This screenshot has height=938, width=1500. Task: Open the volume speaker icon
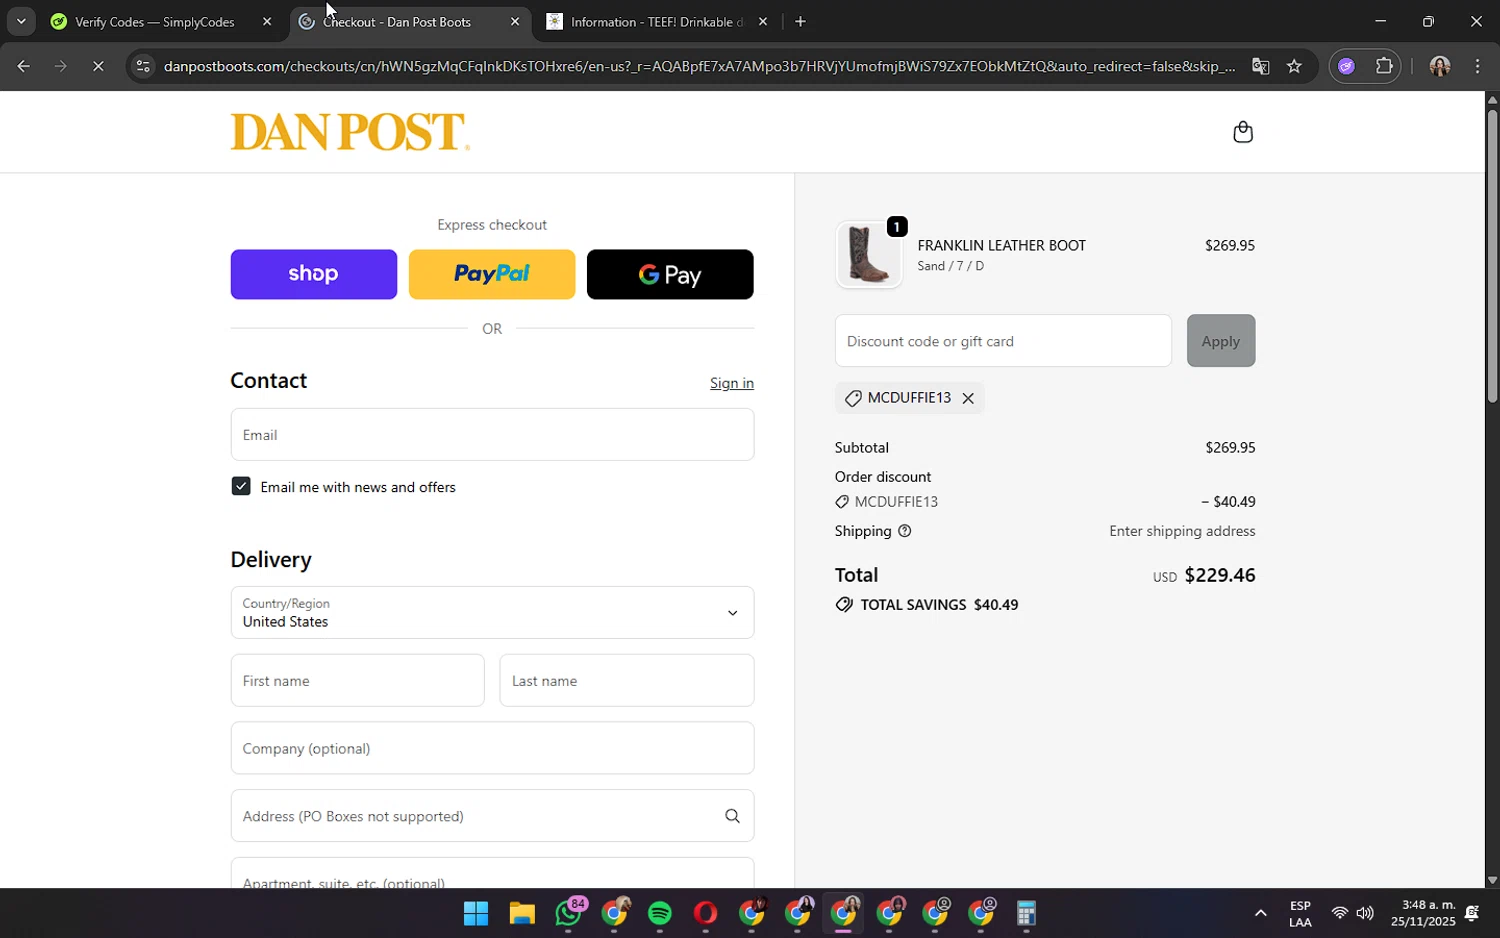click(x=1365, y=913)
